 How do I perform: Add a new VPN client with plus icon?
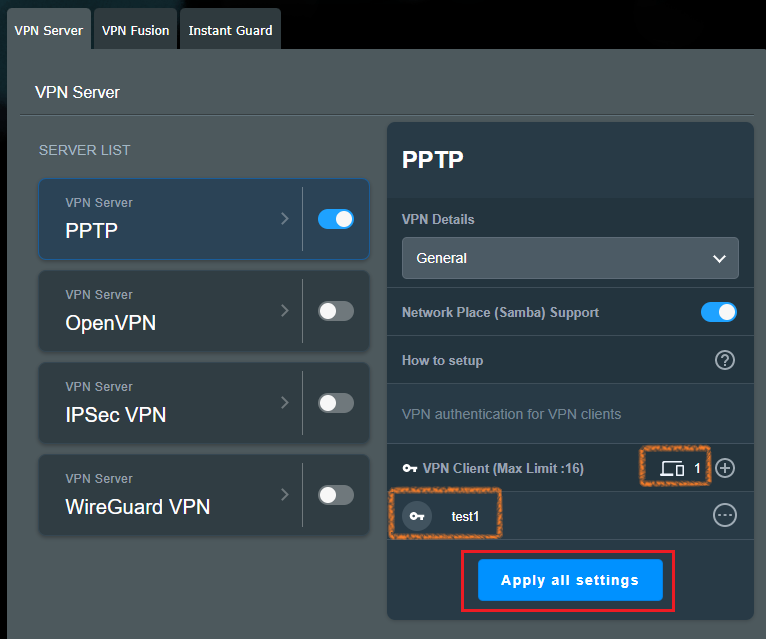click(x=724, y=468)
